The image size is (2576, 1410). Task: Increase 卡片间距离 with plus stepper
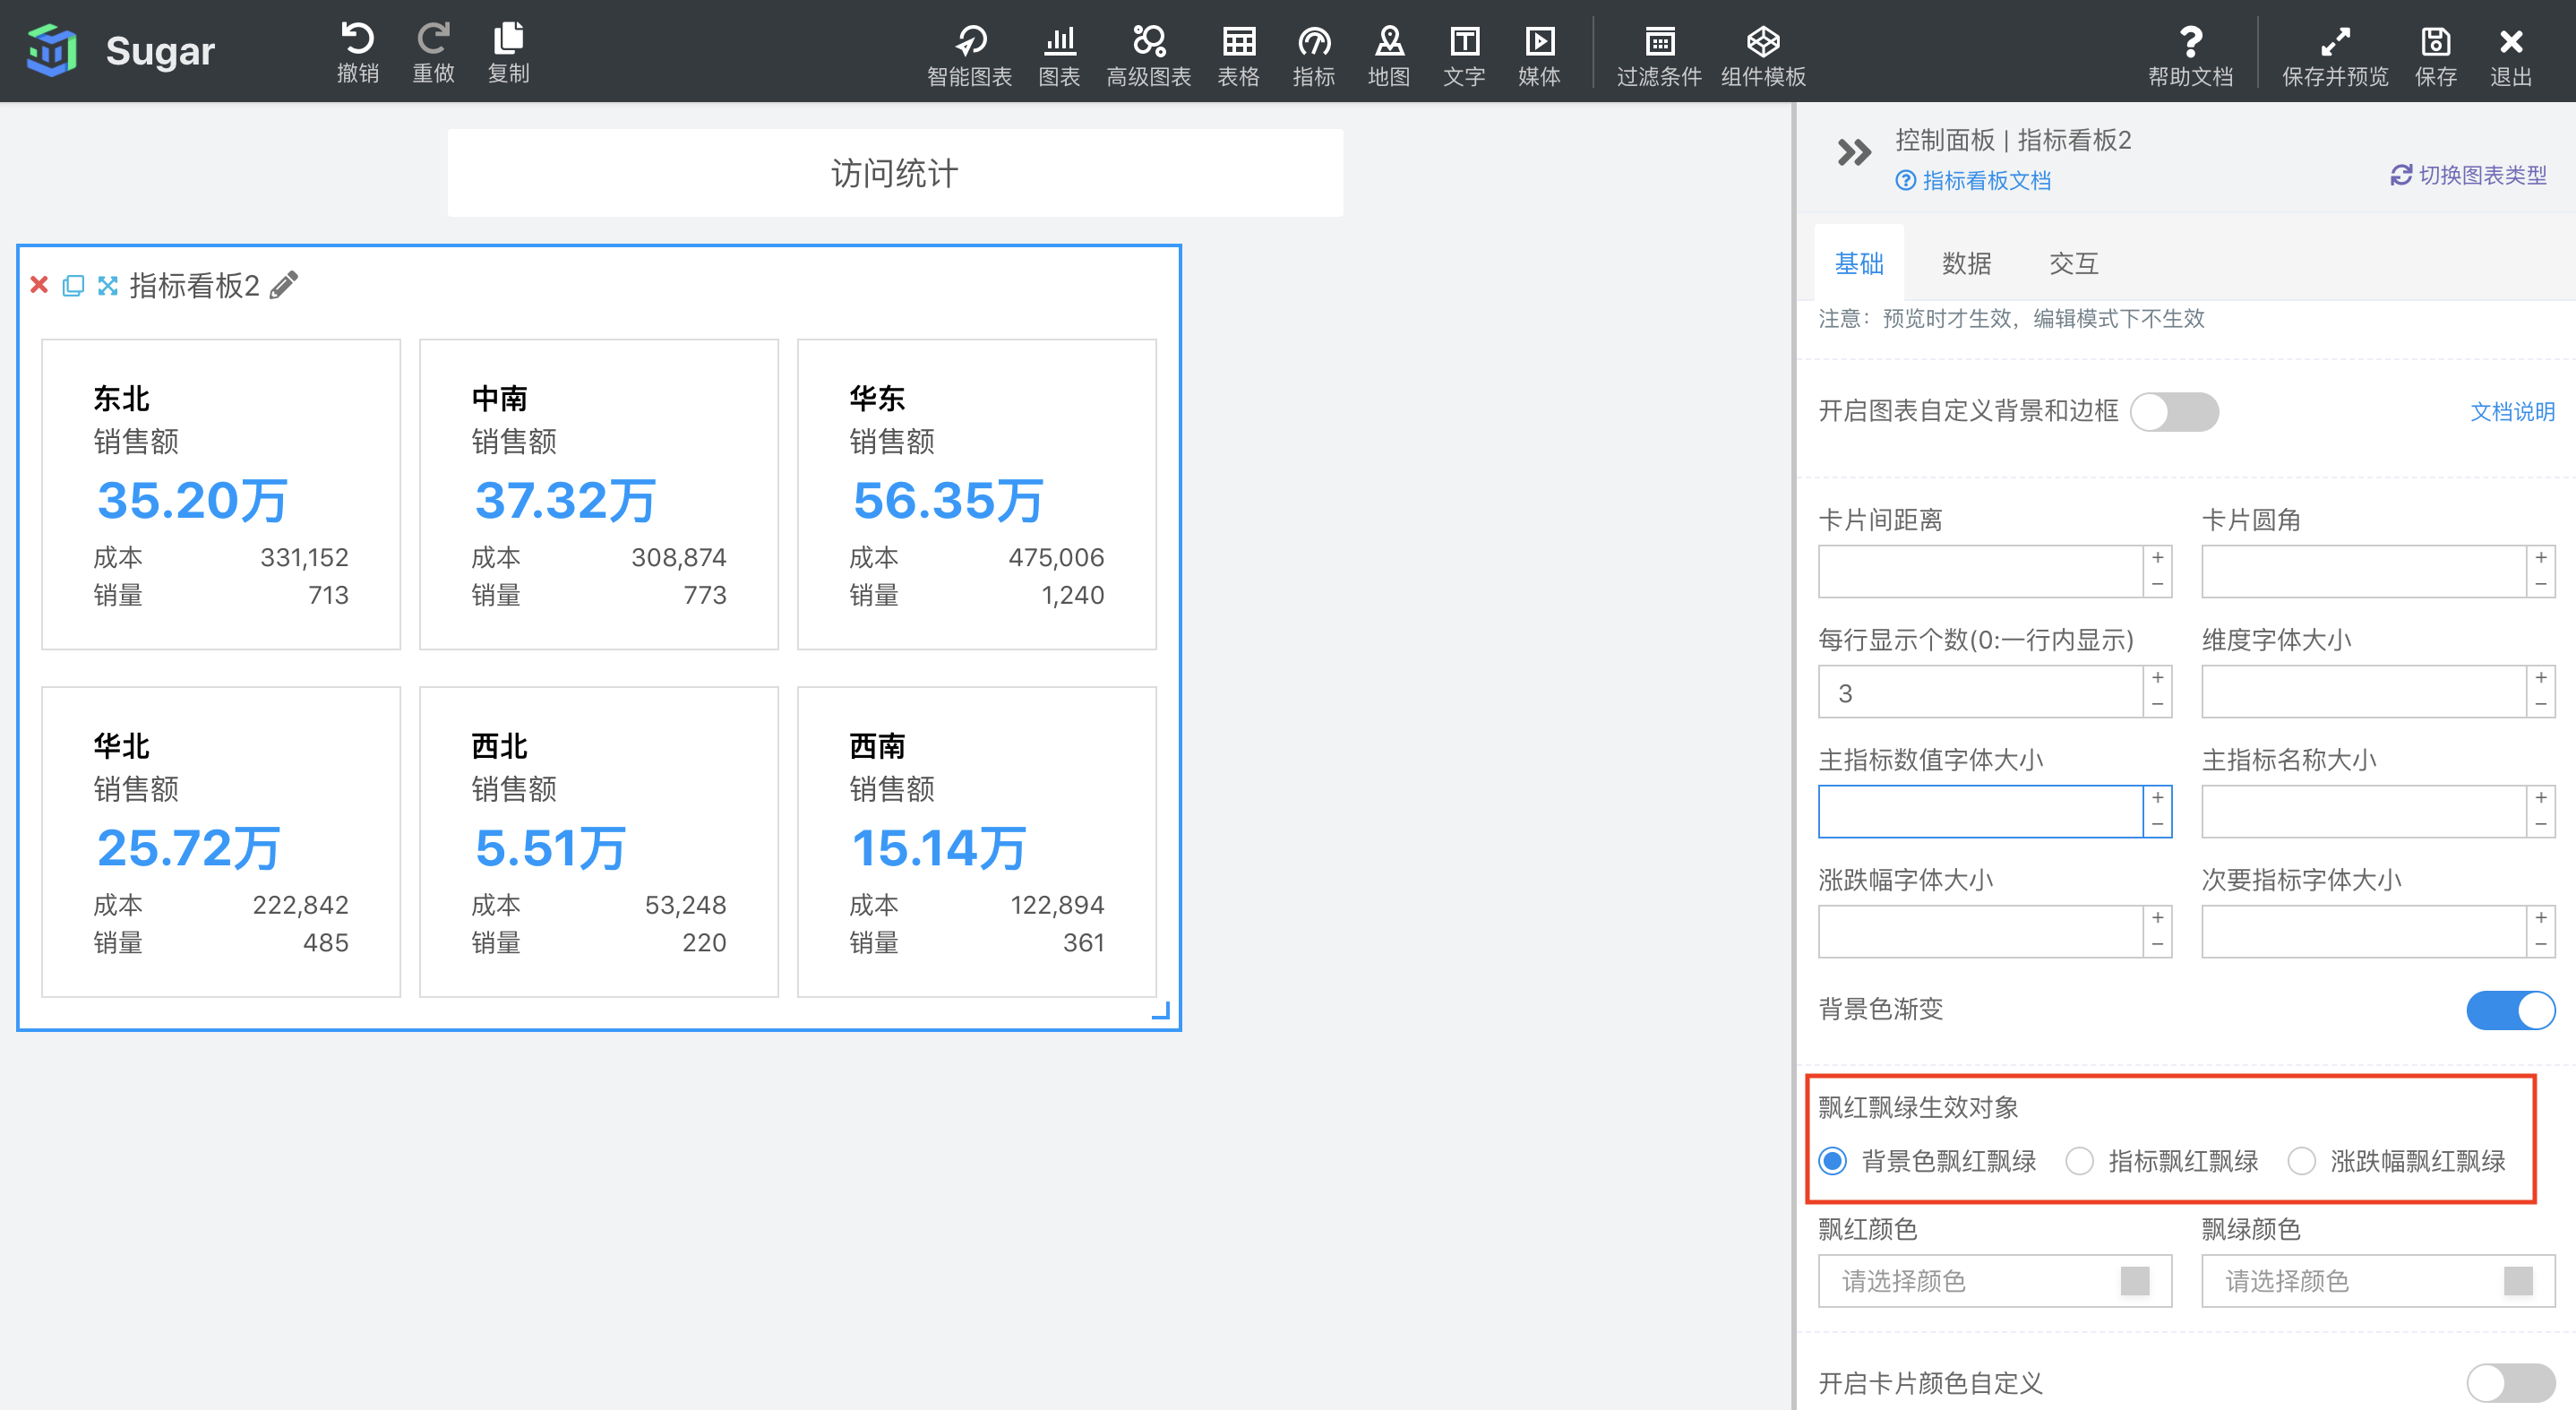(x=2157, y=558)
